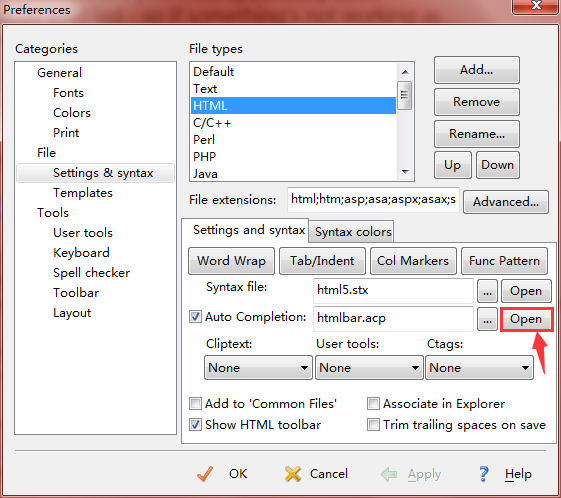Screen dimensions: 561x498
Task: Select the Tools category
Action: click(x=53, y=213)
